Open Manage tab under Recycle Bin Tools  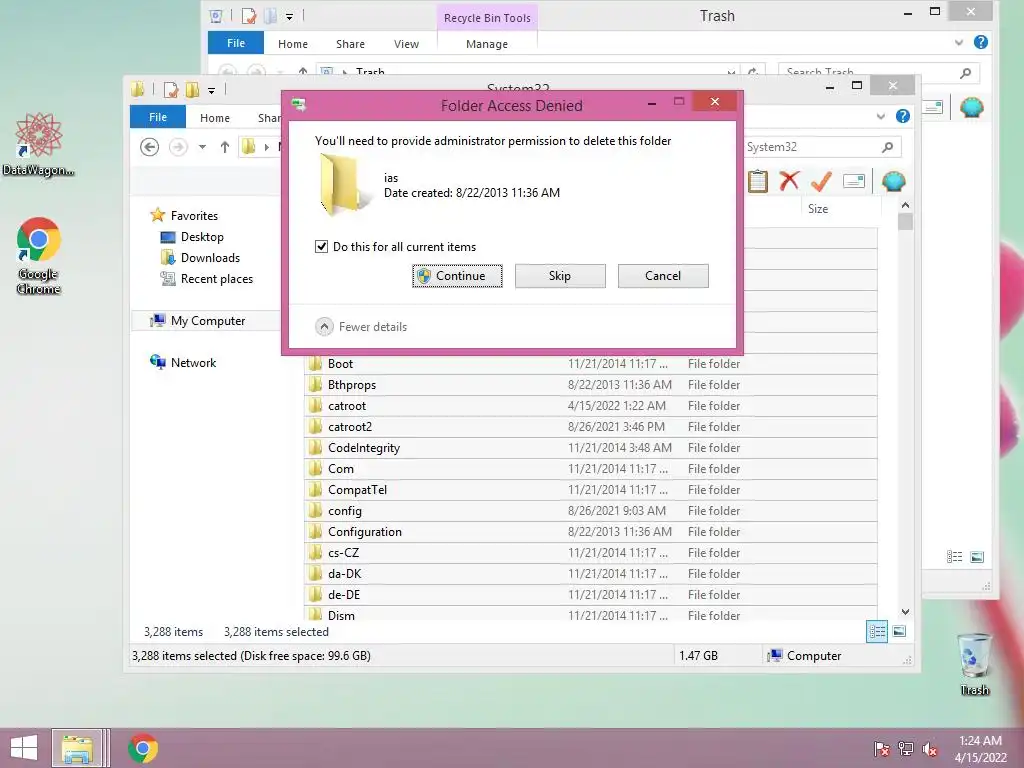pos(487,44)
